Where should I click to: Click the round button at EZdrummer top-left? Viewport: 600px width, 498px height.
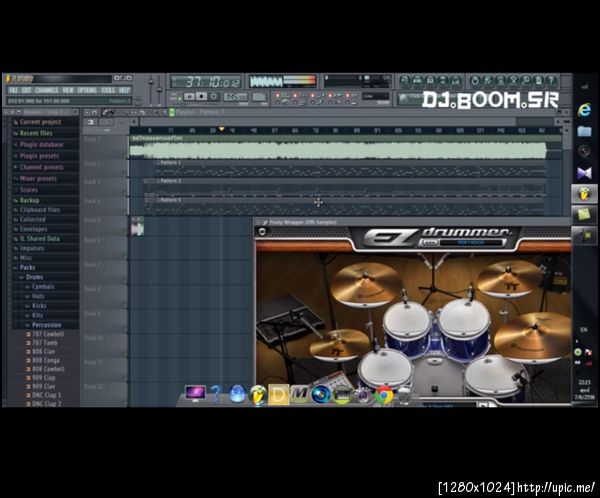tap(262, 232)
